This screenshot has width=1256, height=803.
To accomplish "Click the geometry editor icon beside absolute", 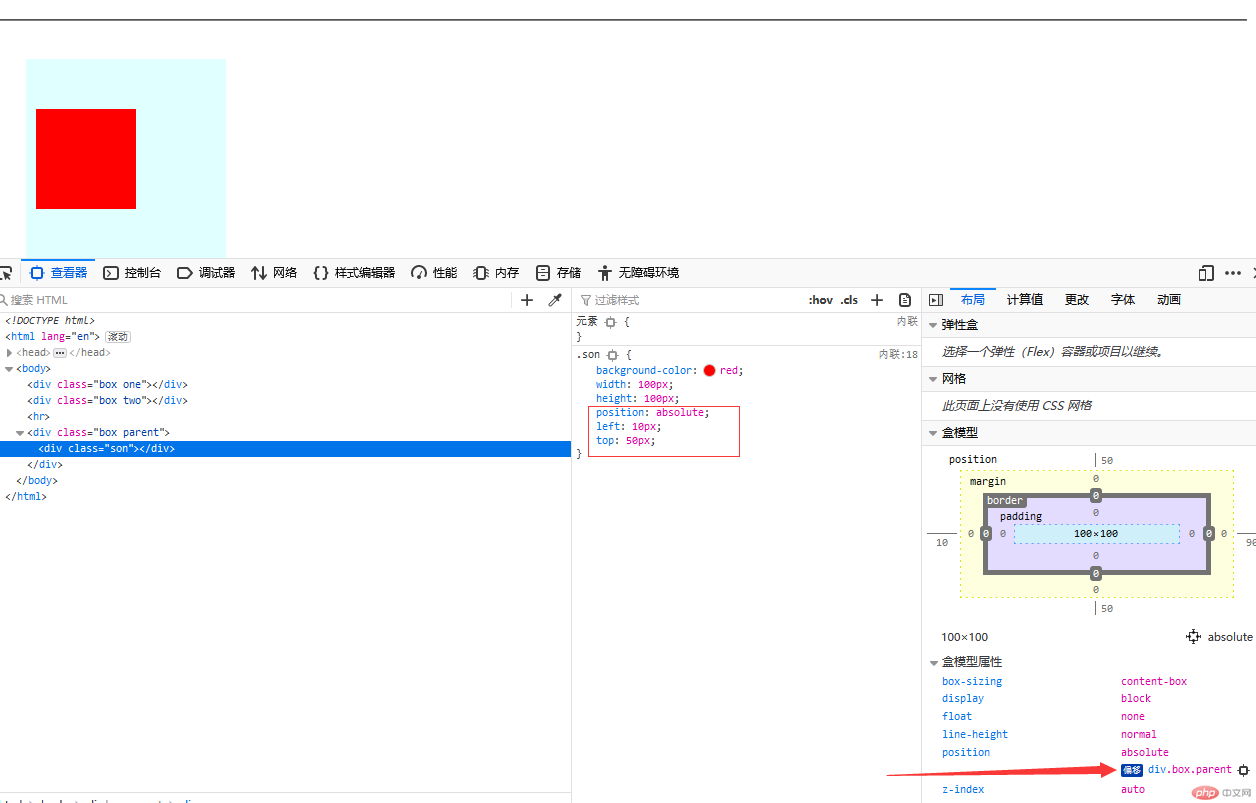I will click(1193, 637).
